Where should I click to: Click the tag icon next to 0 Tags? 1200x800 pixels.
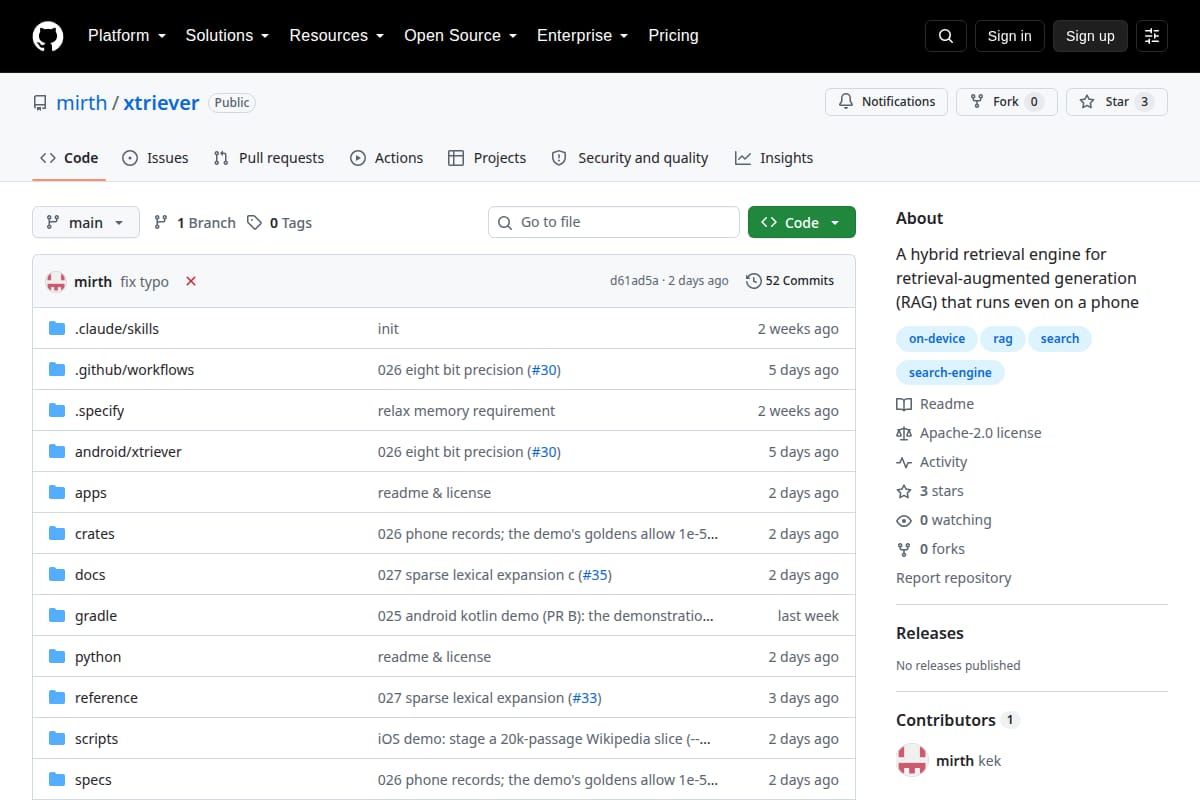[255, 222]
